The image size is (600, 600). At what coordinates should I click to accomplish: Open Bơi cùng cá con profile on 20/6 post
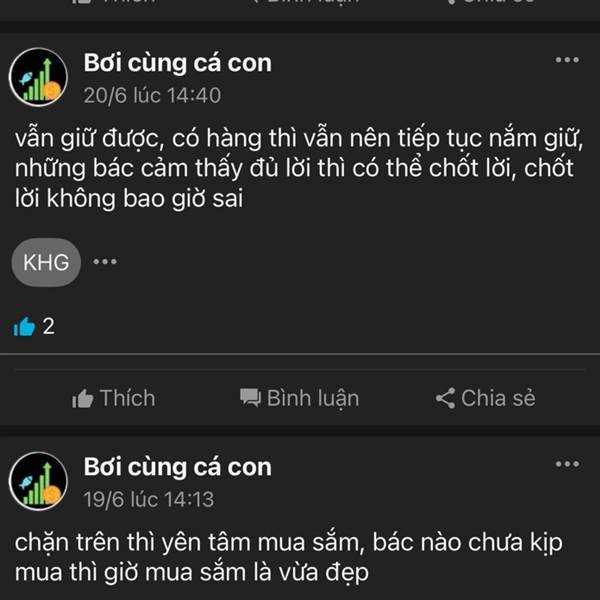[x=178, y=63]
